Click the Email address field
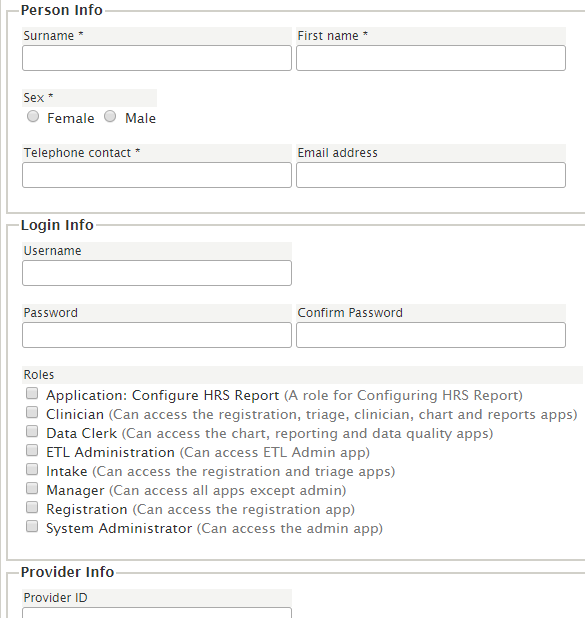Image resolution: width=585 pixels, height=618 pixels. click(x=431, y=175)
